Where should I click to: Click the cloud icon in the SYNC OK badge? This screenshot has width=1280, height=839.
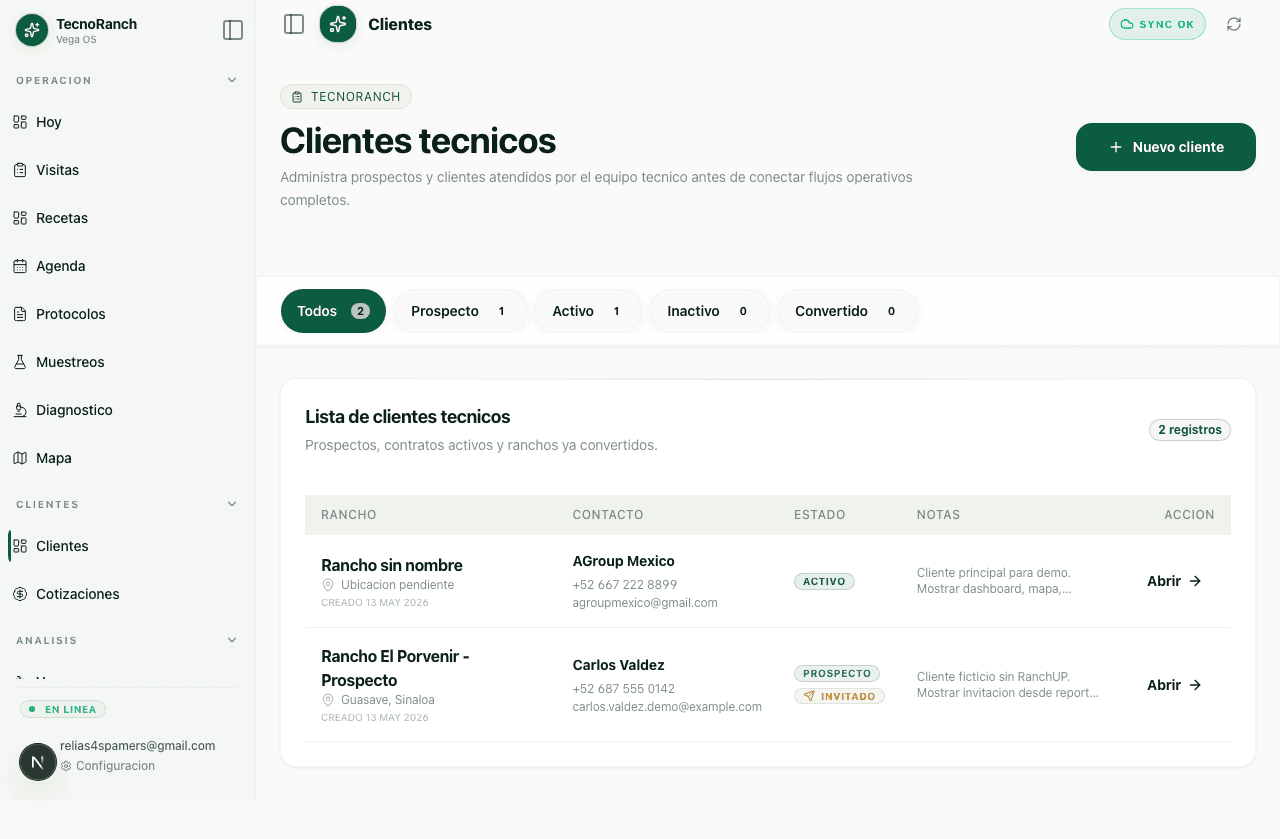[x=1127, y=24]
